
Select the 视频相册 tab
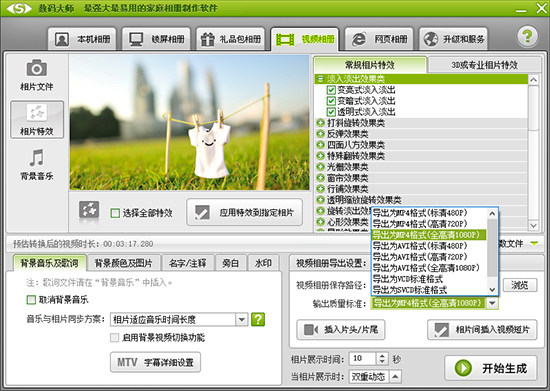305,39
